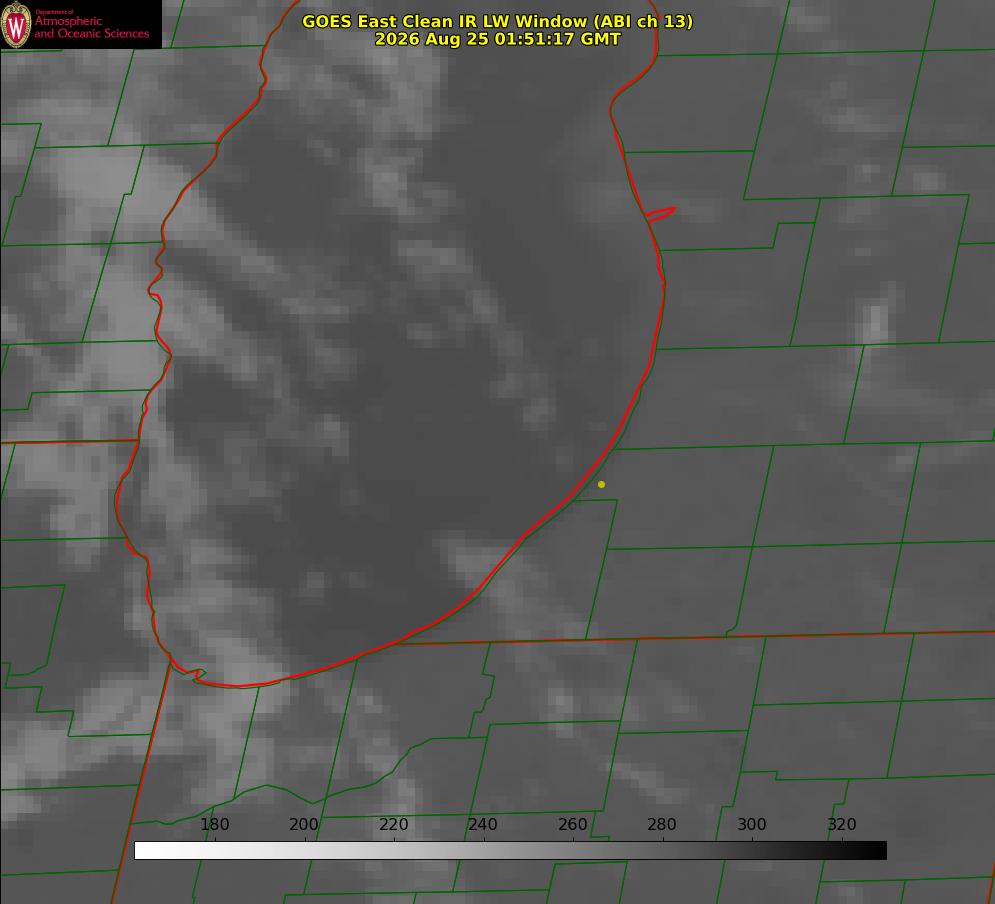Viewport: 995px width, 904px height.
Task: Click the 320 colorbar label
Action: click(842, 824)
